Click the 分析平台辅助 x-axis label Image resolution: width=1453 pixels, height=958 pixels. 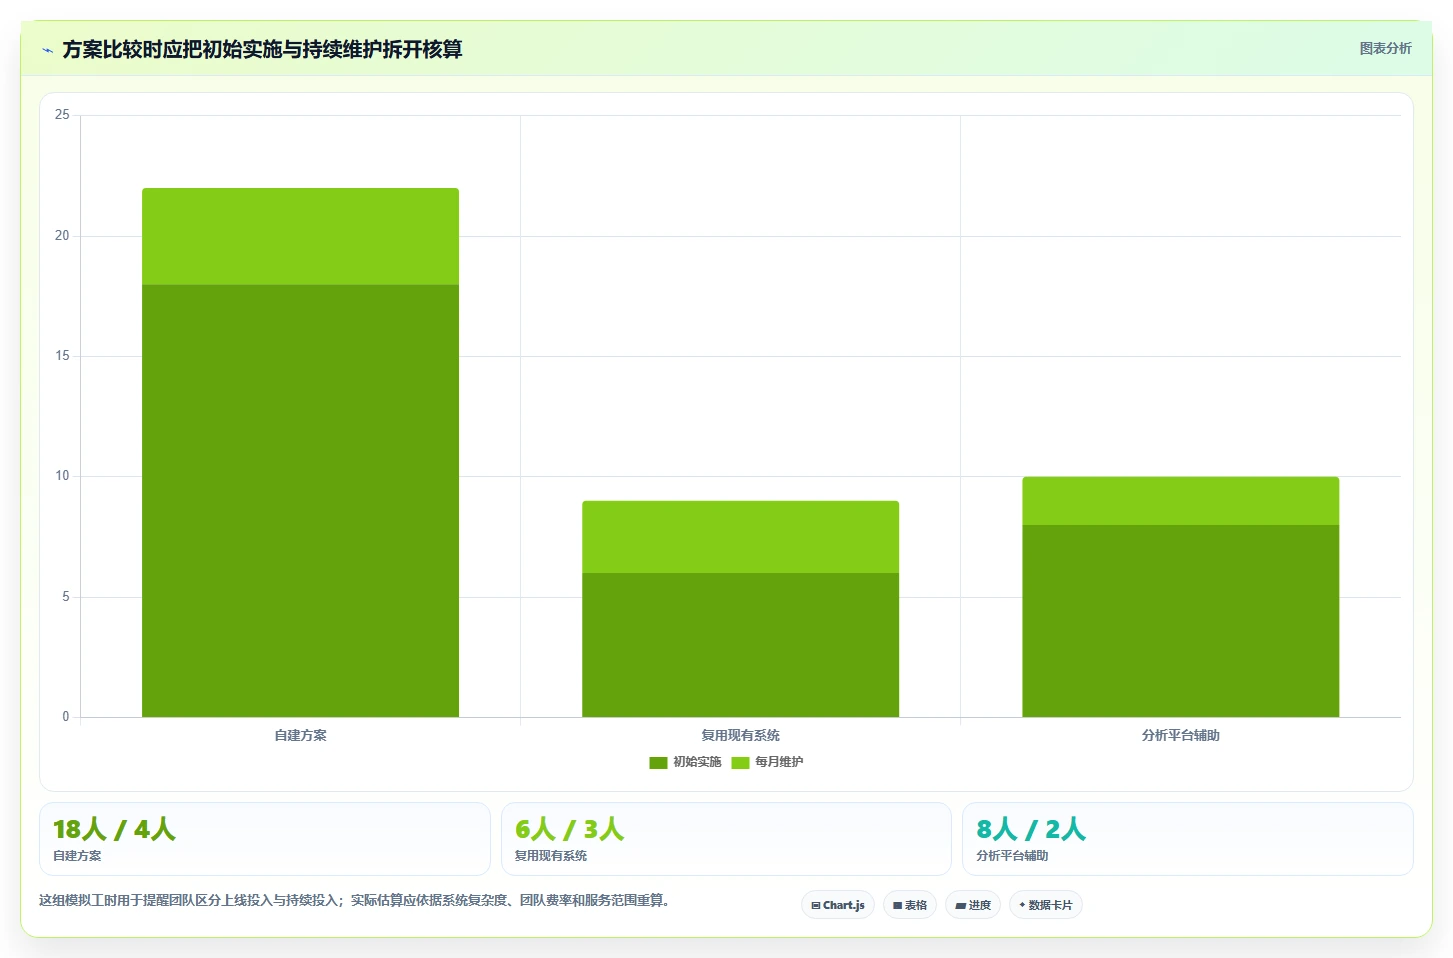1180,735
